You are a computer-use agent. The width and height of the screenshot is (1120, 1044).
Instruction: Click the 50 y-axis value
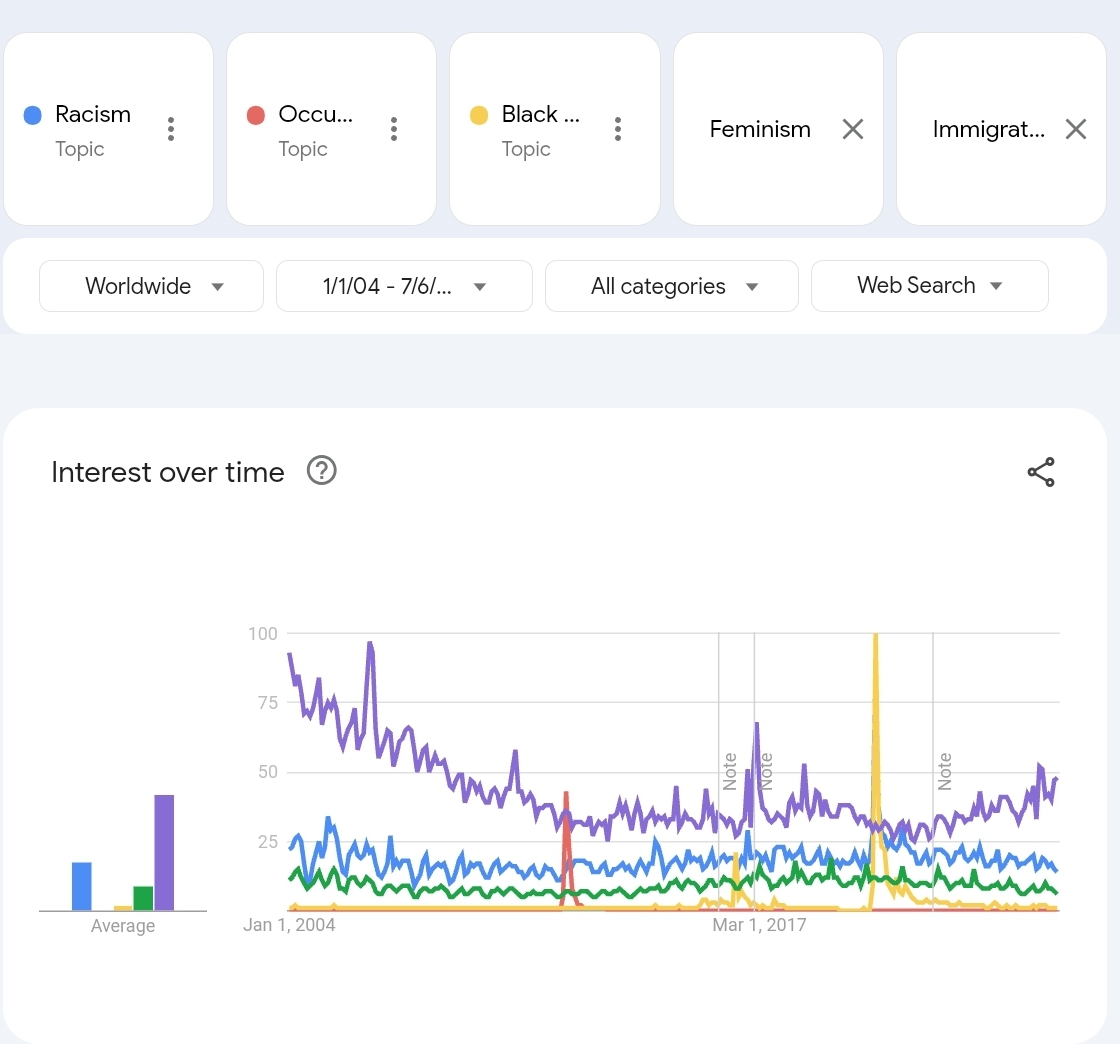268,772
